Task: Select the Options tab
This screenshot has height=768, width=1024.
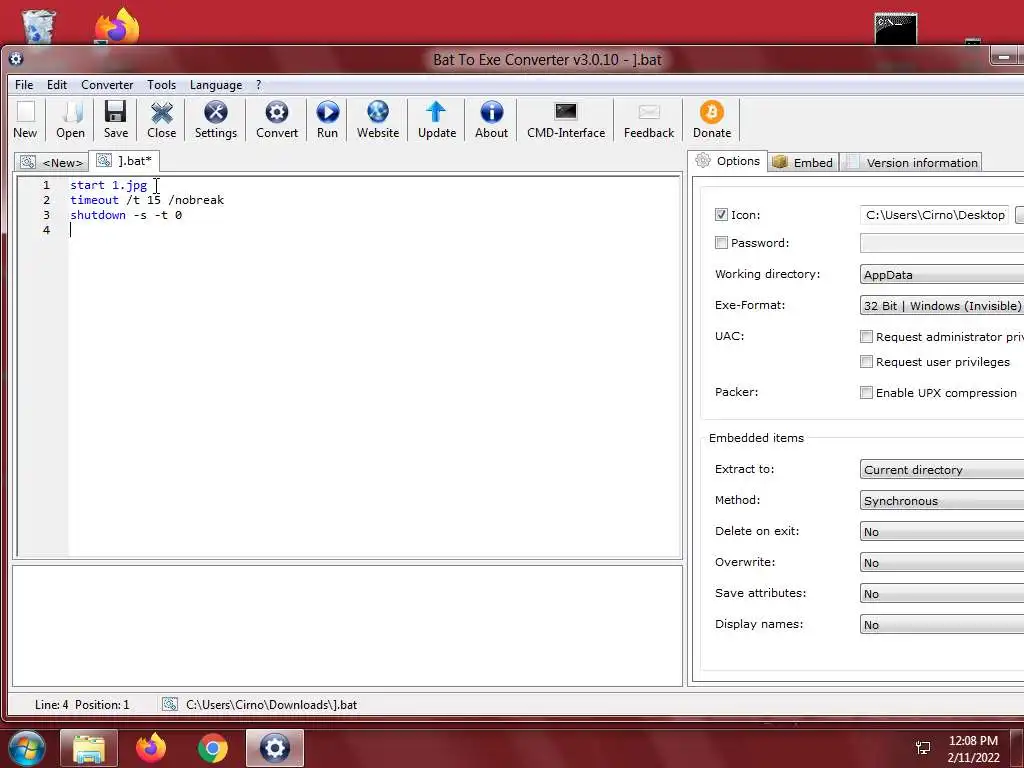Action: (728, 161)
